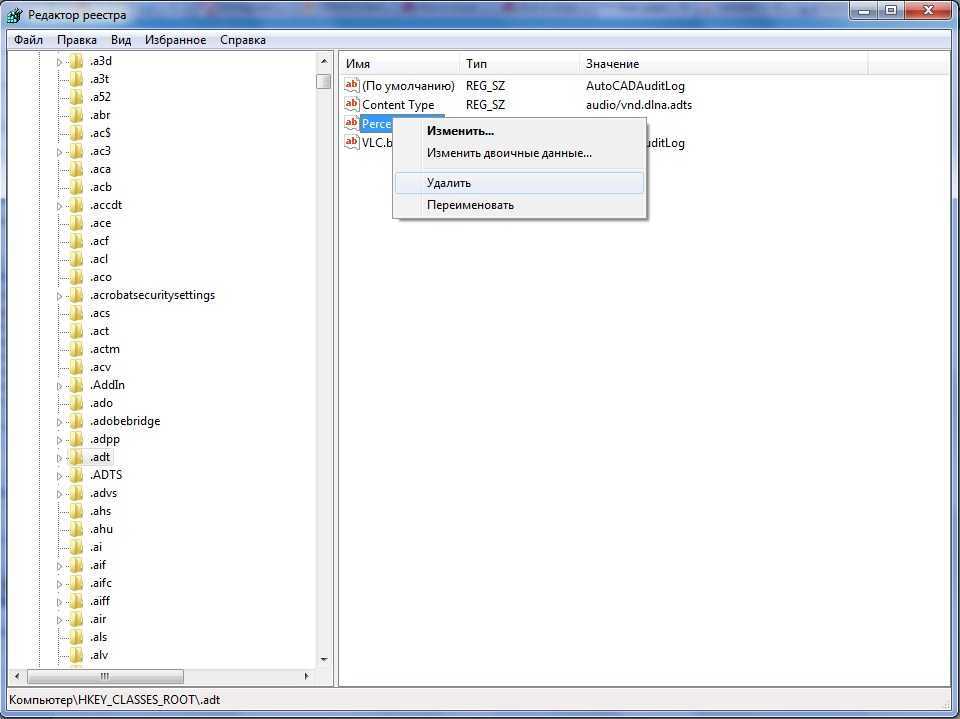
Task: Click the folder icon of .abr key
Action: point(77,115)
